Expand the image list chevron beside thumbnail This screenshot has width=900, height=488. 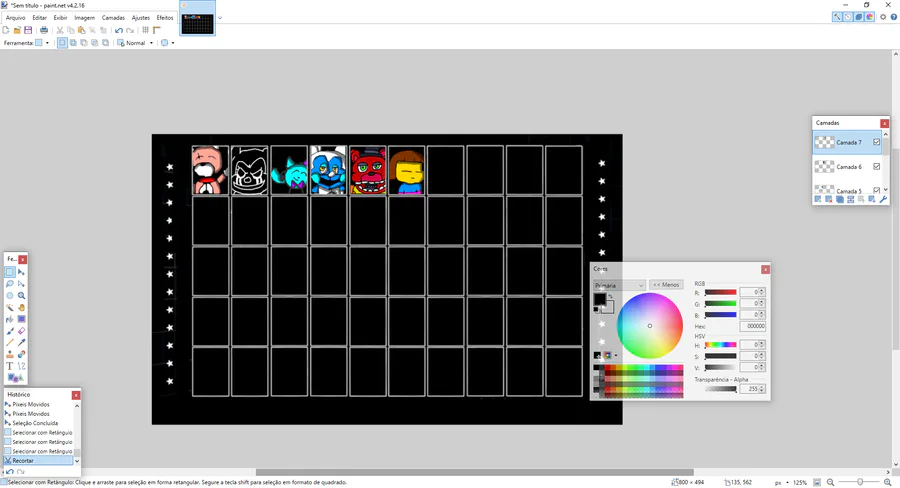[220, 18]
